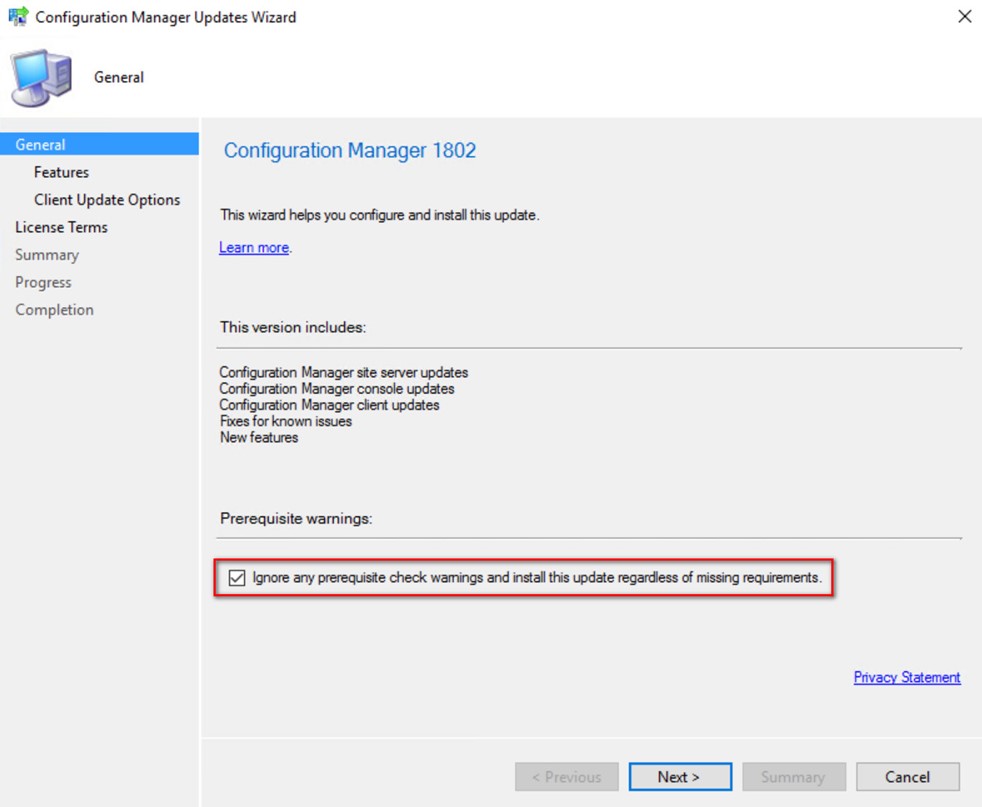
Task: Click the Configuration Manager 1802 heading
Action: point(350,150)
